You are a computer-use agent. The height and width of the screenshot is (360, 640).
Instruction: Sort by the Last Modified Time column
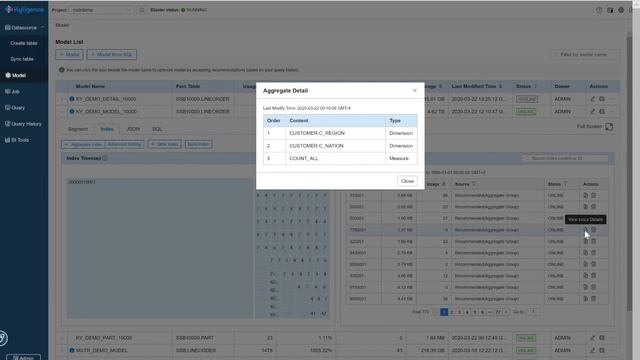[x=500, y=87]
